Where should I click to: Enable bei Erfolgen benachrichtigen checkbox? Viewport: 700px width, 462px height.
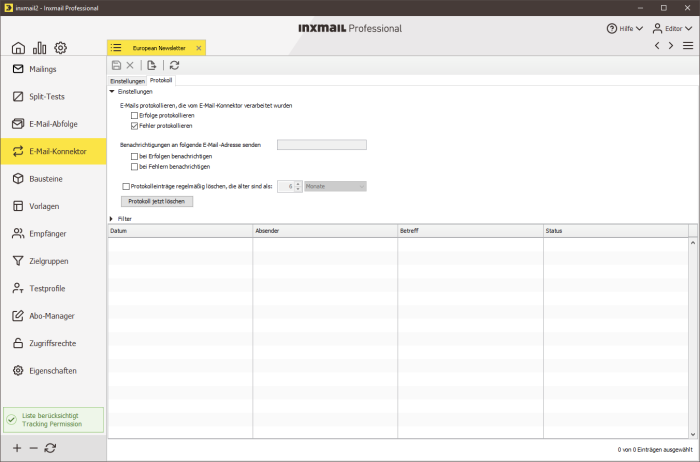134,157
